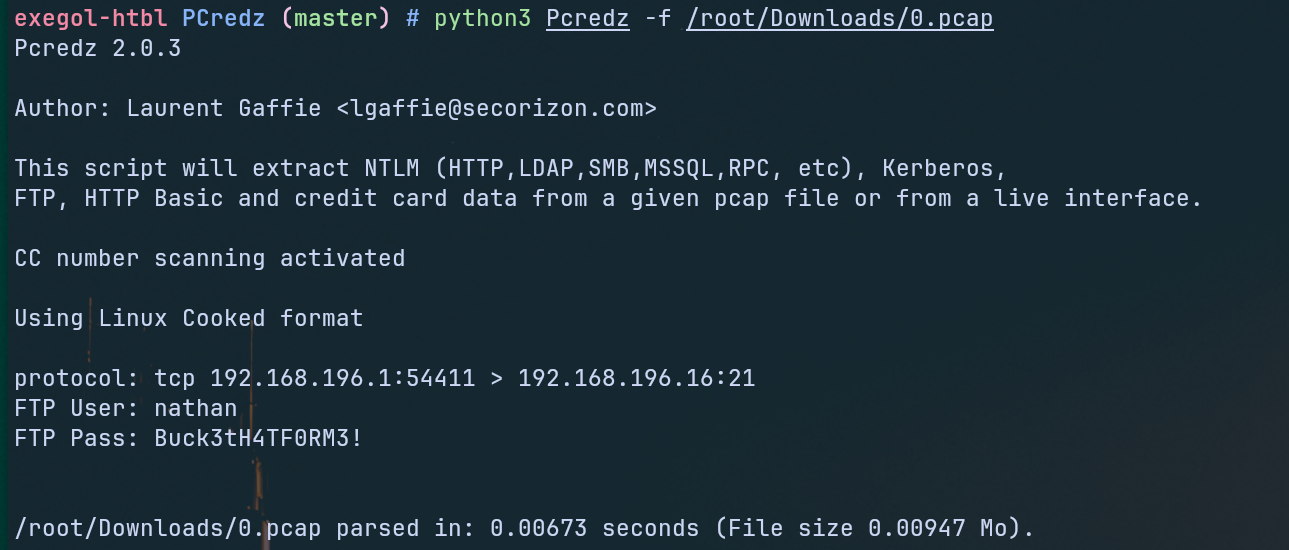1289x550 pixels.
Task: Click the destination address 192.168.196.16:21
Action: (636, 378)
